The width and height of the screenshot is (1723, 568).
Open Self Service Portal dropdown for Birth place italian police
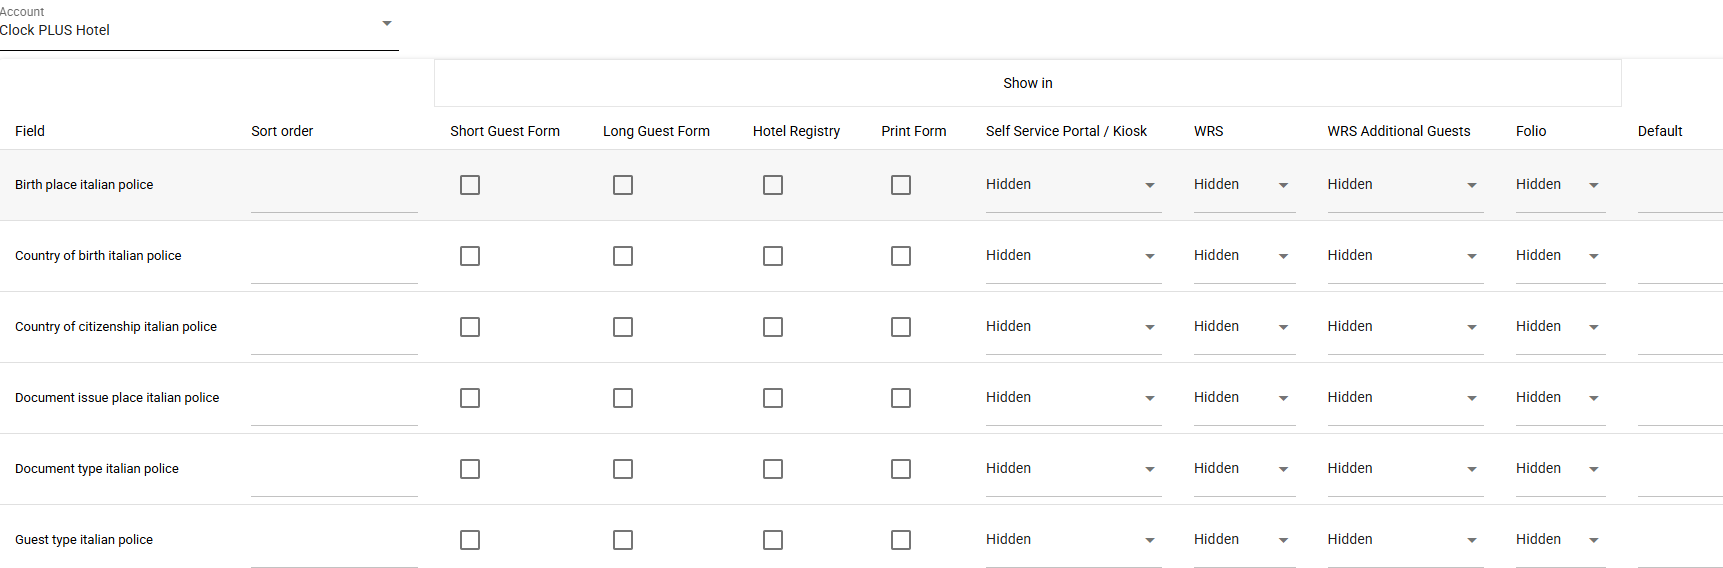pyautogui.click(x=1072, y=185)
